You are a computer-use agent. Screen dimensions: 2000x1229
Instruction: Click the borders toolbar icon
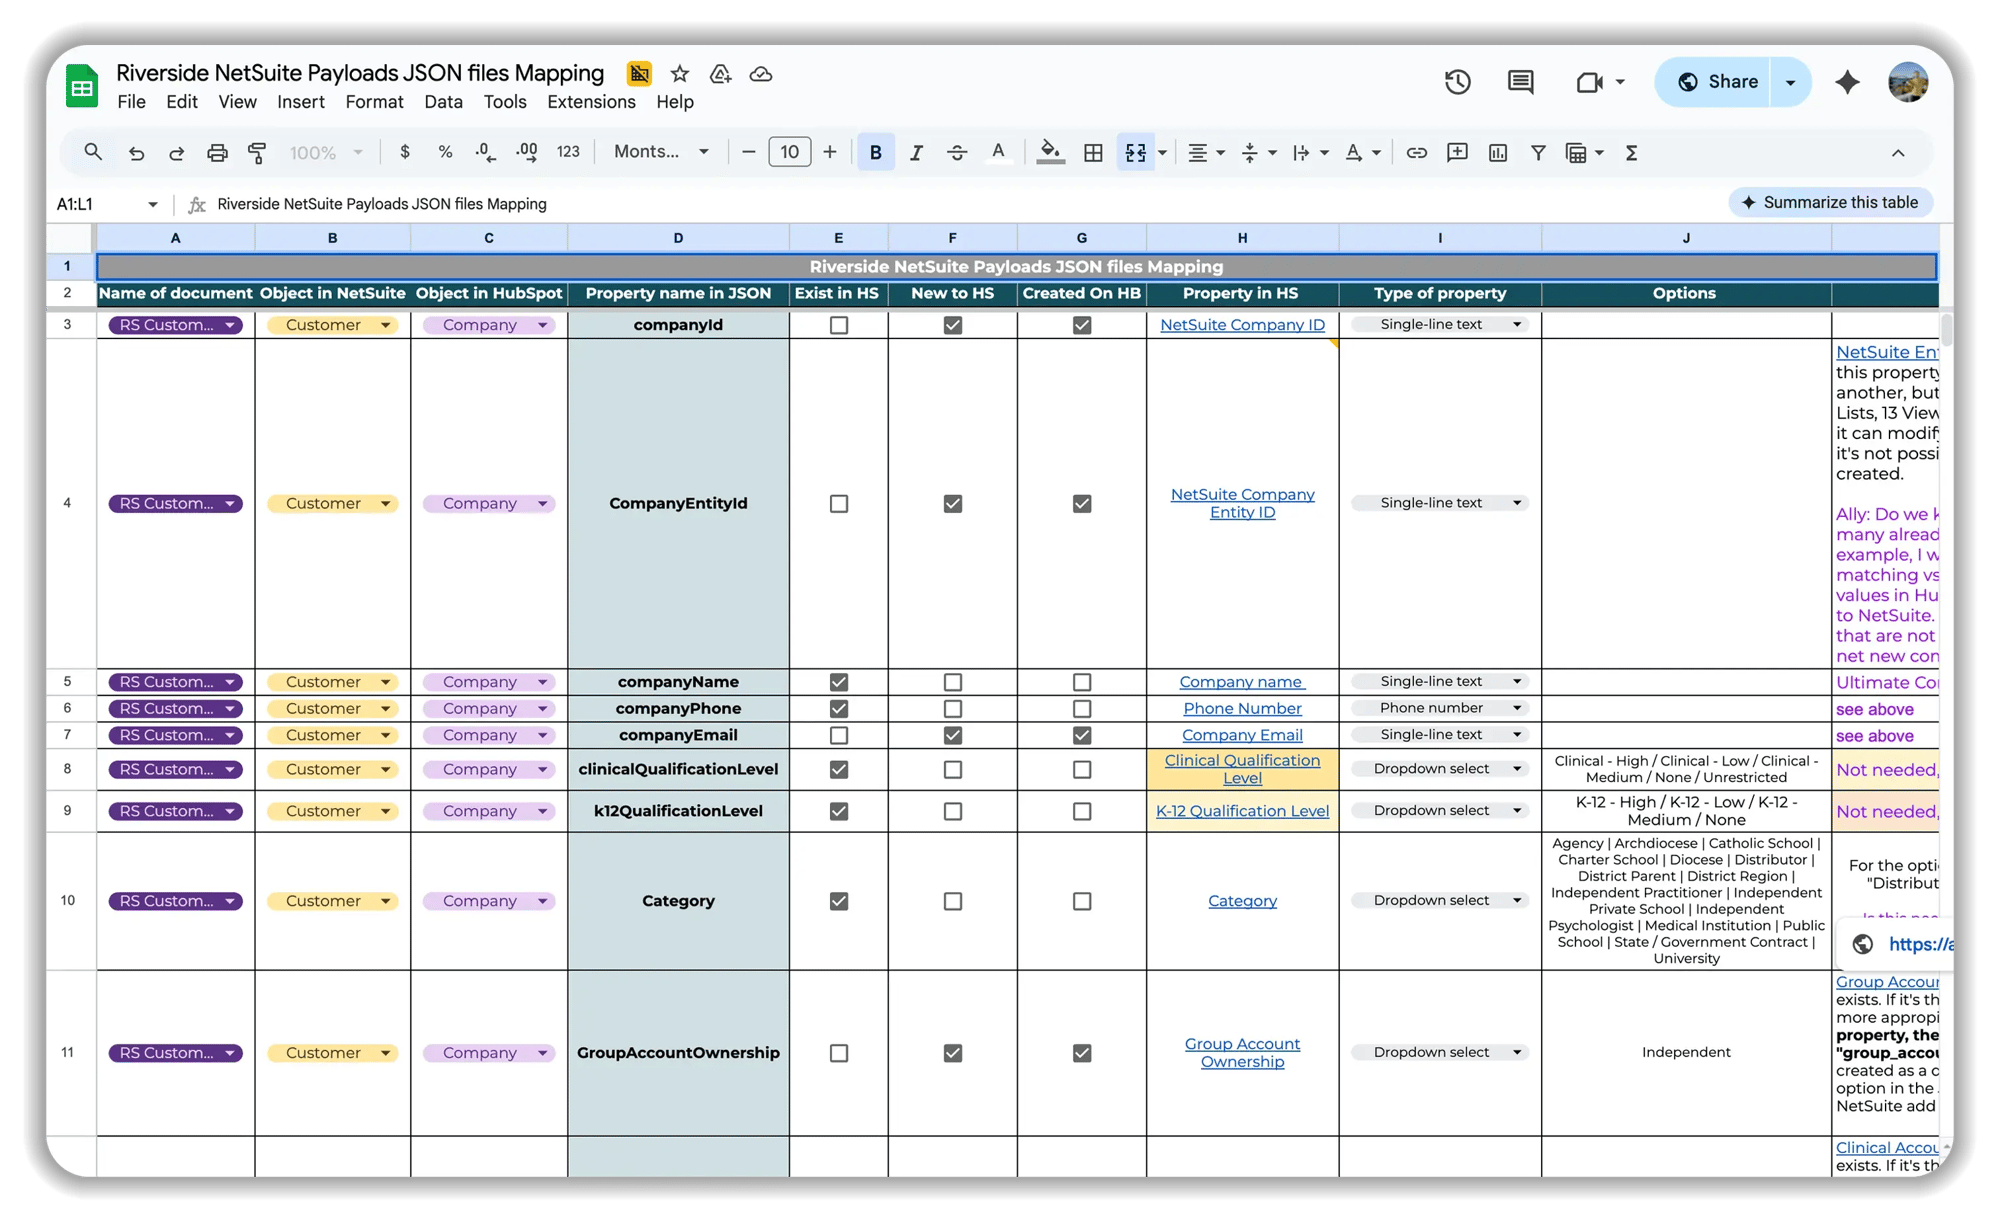coord(1093,153)
